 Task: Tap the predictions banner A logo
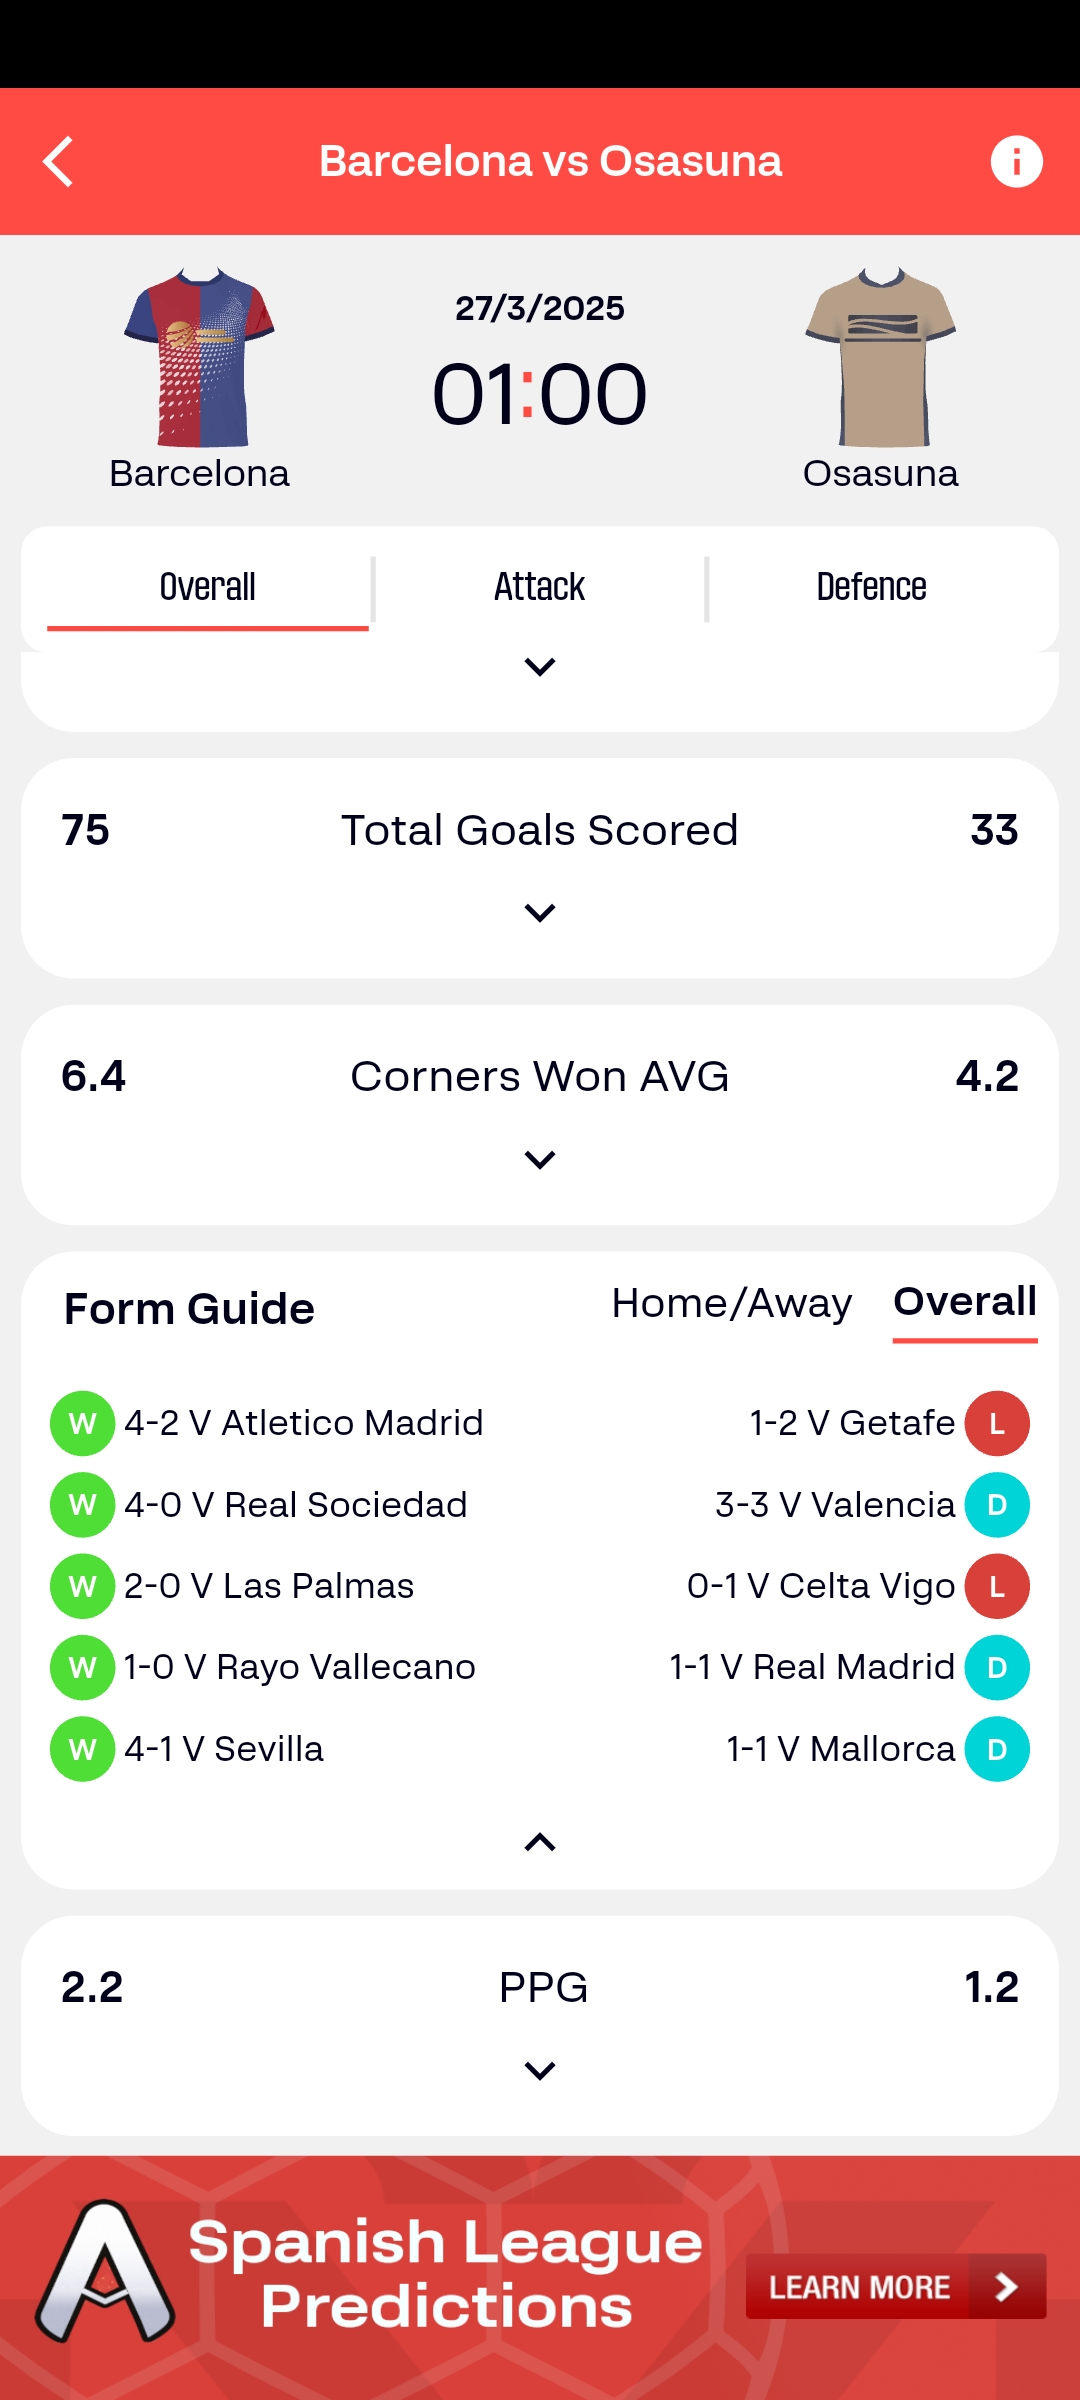point(105,2272)
